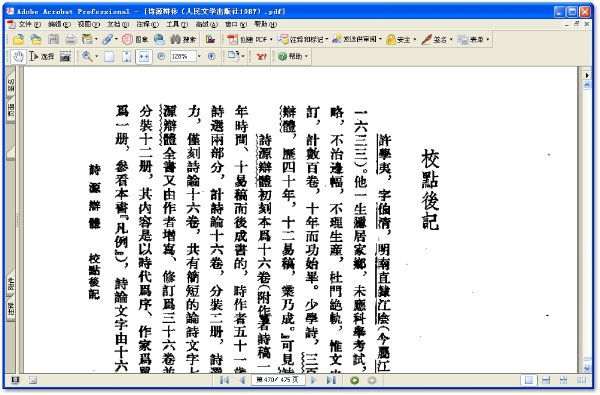Image resolution: width=600 pixels, height=395 pixels.
Task: Click the picture tasks icon
Action: coord(210,39)
